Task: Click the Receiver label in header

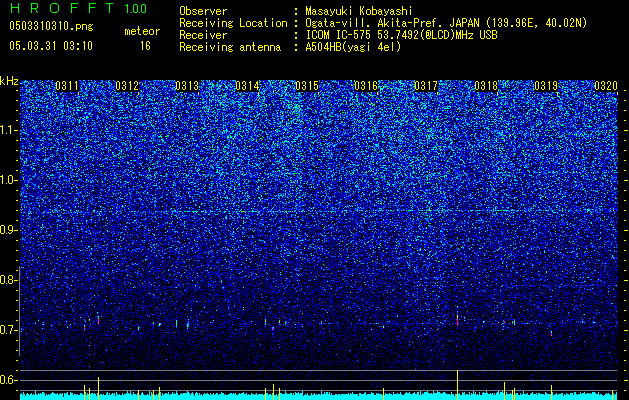Action: point(203,35)
